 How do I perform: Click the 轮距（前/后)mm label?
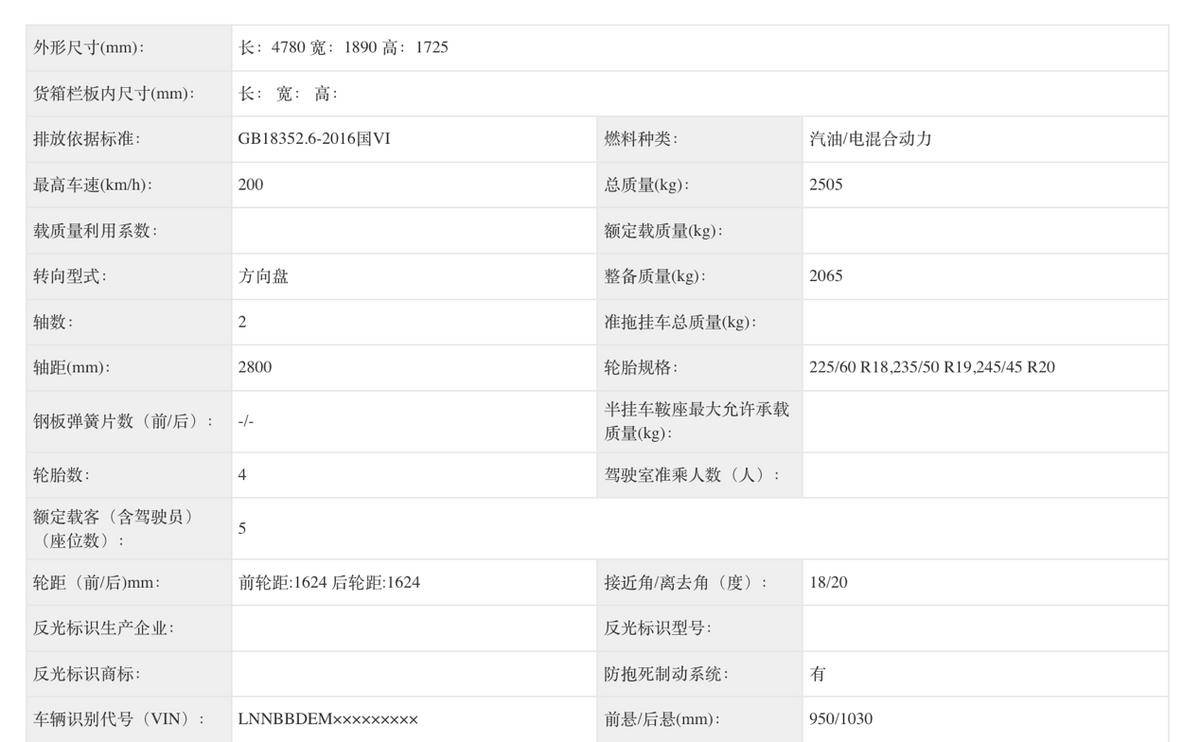97,582
